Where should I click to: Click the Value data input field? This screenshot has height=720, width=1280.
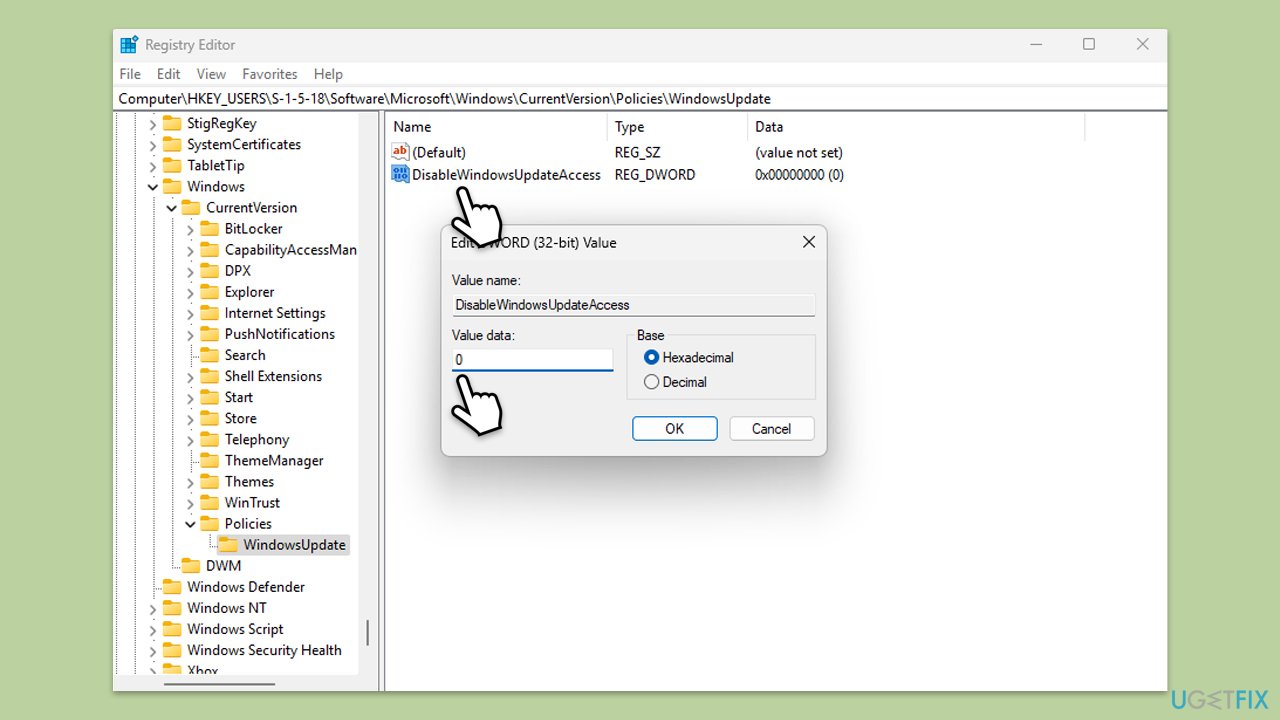point(532,359)
